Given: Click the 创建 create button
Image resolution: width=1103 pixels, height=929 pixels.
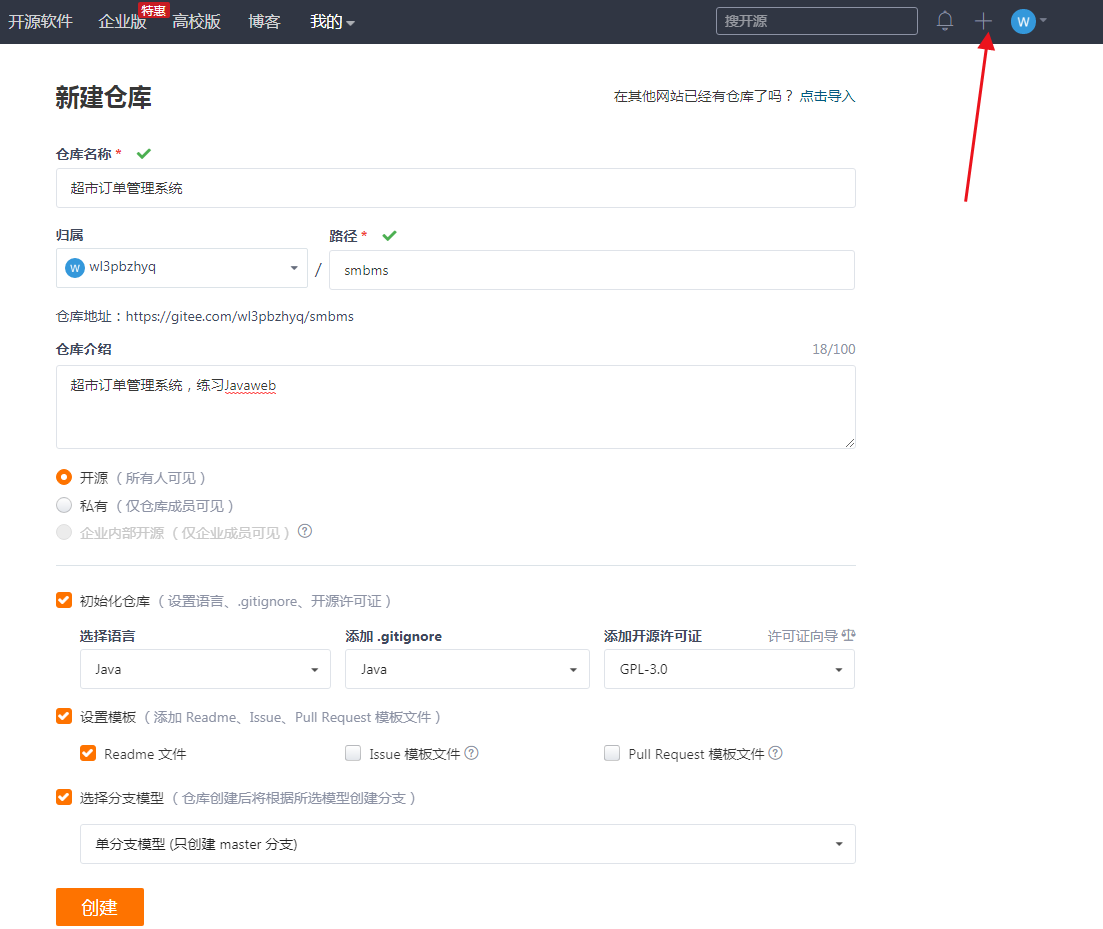Looking at the screenshot, I should pos(100,907).
